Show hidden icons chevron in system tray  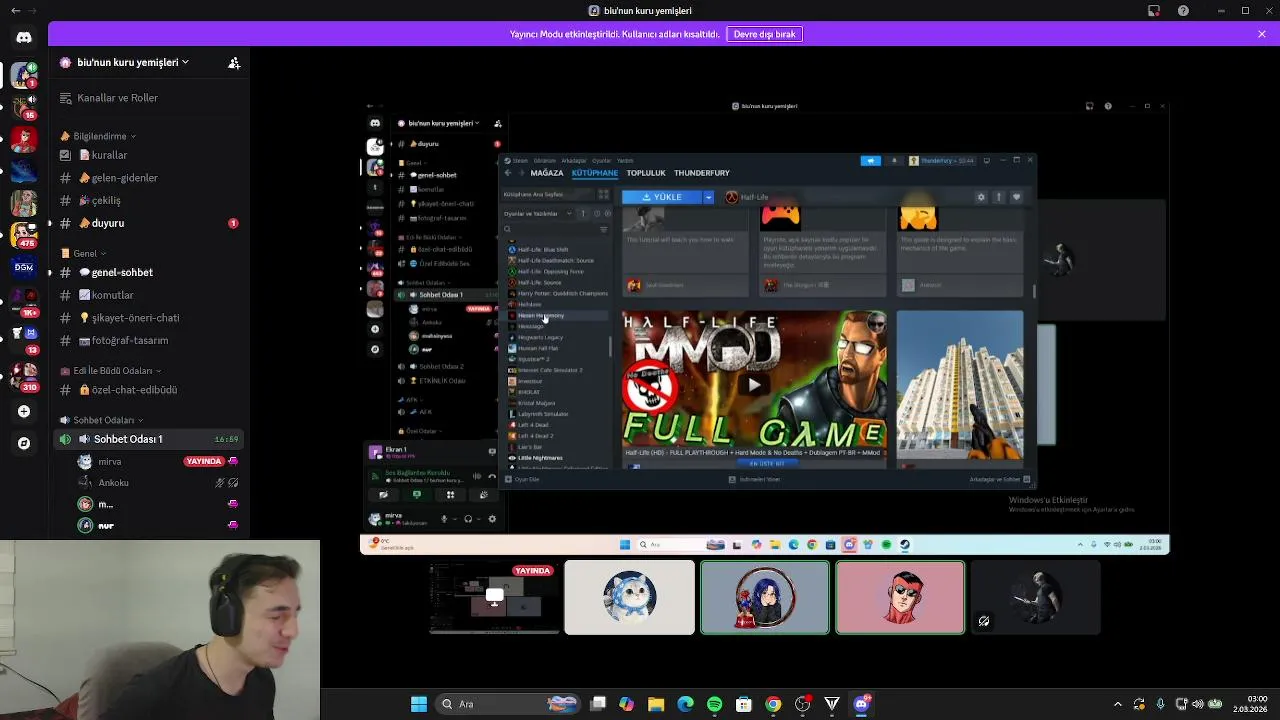tap(1118, 704)
